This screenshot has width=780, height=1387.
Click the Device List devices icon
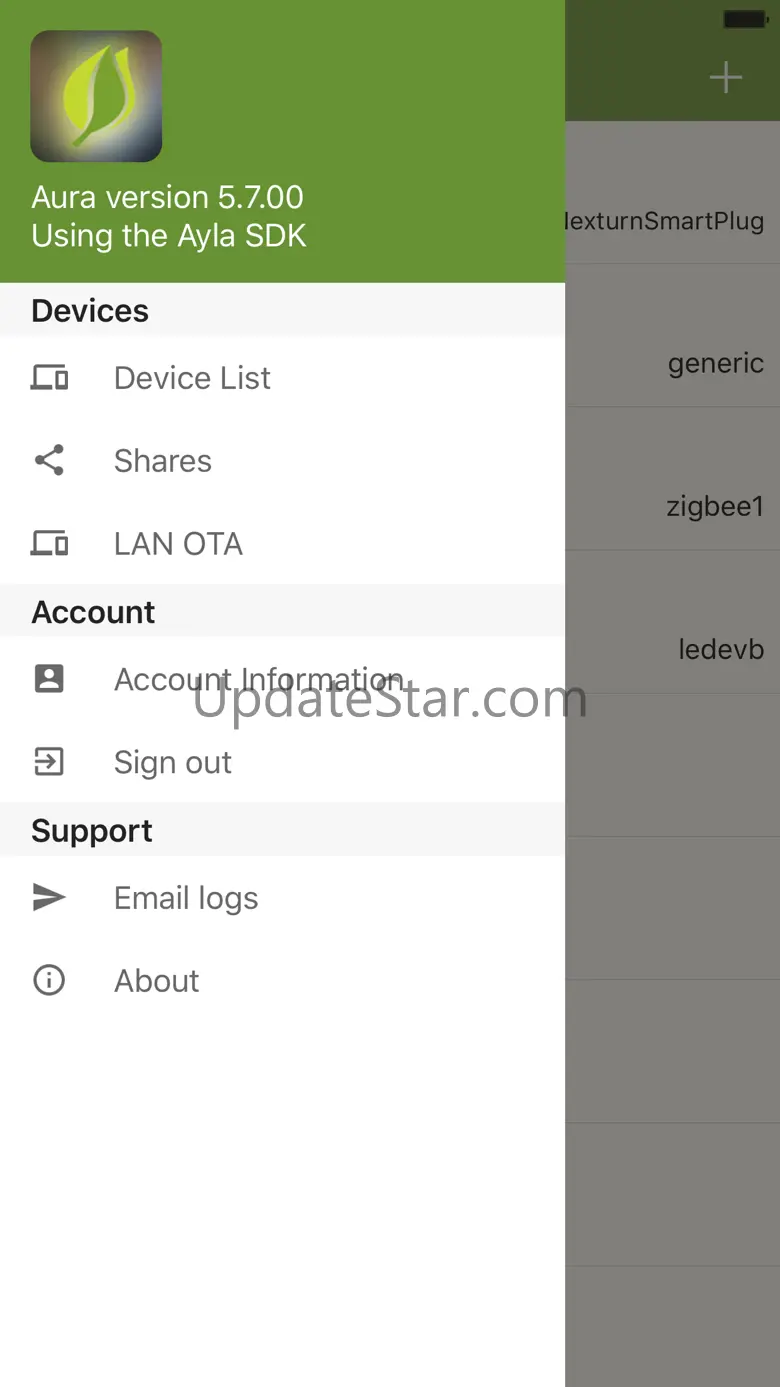[x=49, y=378]
